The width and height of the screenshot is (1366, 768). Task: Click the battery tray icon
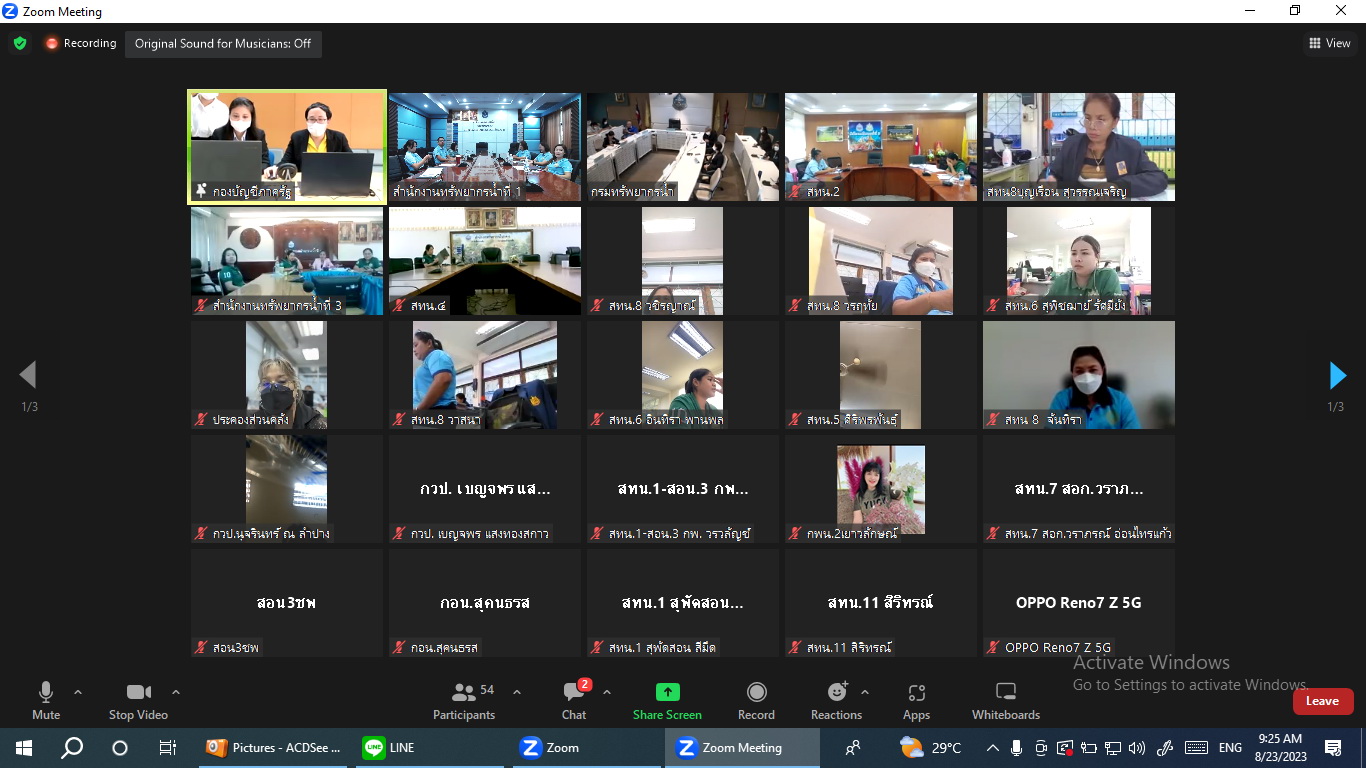(1089, 748)
